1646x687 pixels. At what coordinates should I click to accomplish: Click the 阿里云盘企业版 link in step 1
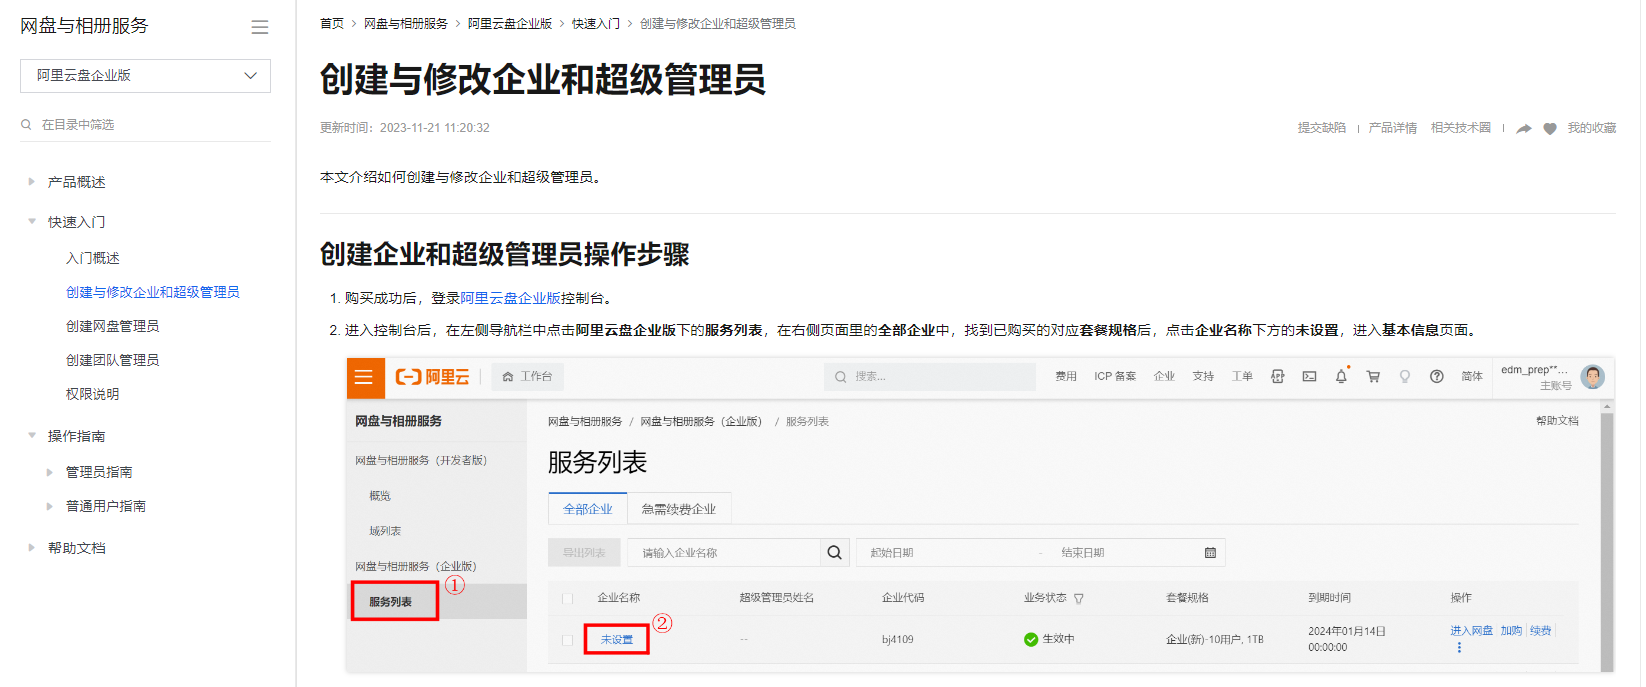tap(511, 298)
